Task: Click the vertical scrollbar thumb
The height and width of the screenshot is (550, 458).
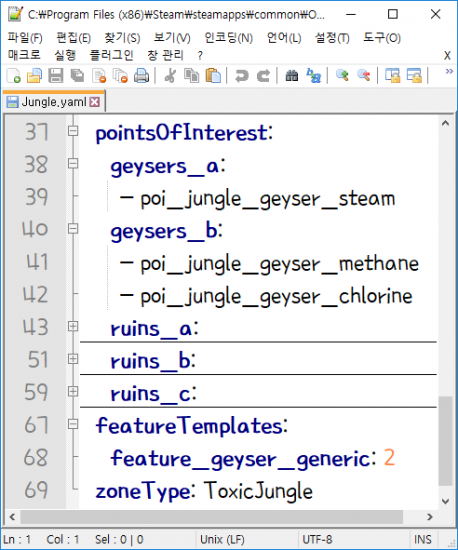Action: pyautogui.click(x=445, y=441)
